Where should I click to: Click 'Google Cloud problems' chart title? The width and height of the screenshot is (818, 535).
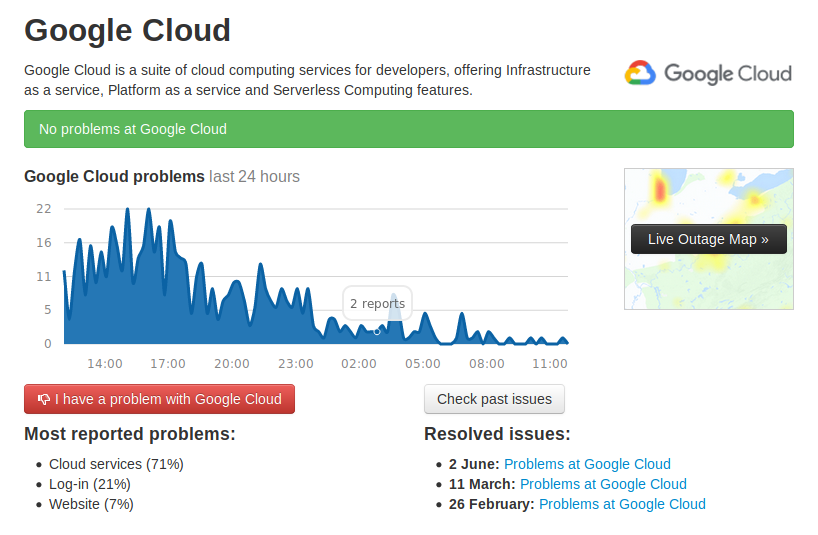coord(114,177)
